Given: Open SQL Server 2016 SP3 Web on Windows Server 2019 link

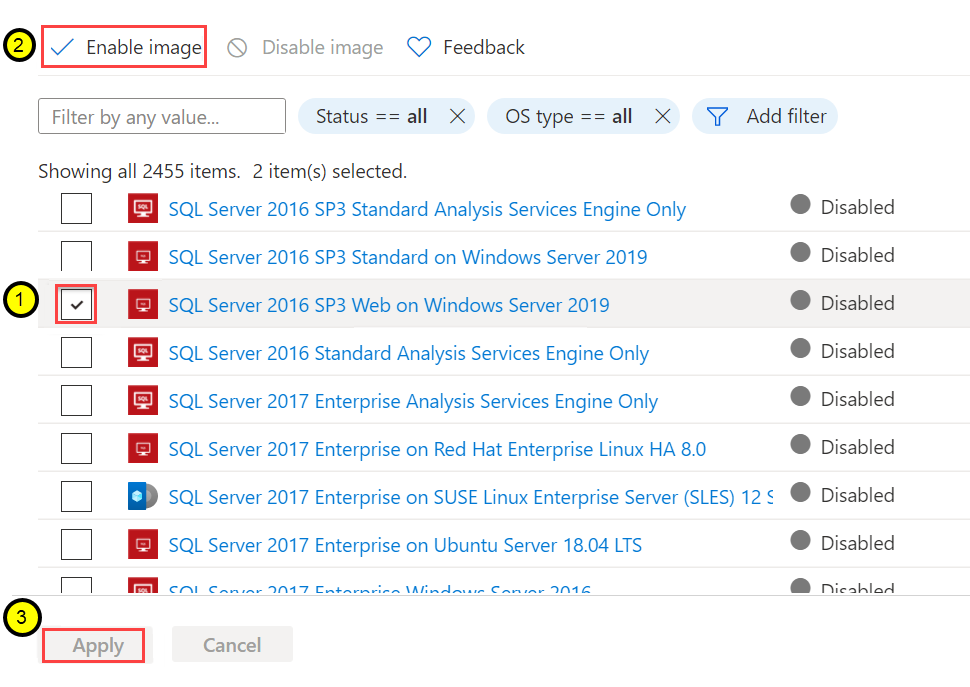Looking at the screenshot, I should 388,305.
